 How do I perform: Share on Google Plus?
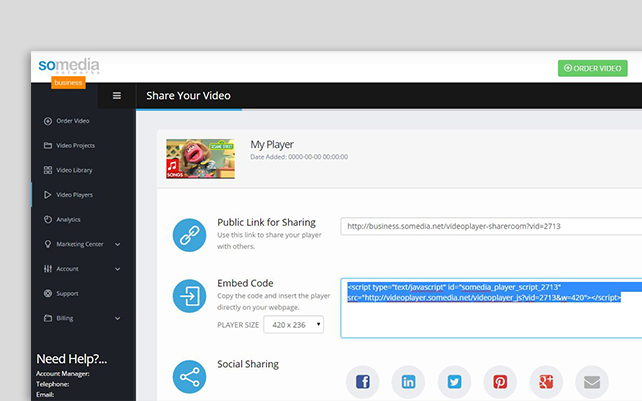pos(546,382)
